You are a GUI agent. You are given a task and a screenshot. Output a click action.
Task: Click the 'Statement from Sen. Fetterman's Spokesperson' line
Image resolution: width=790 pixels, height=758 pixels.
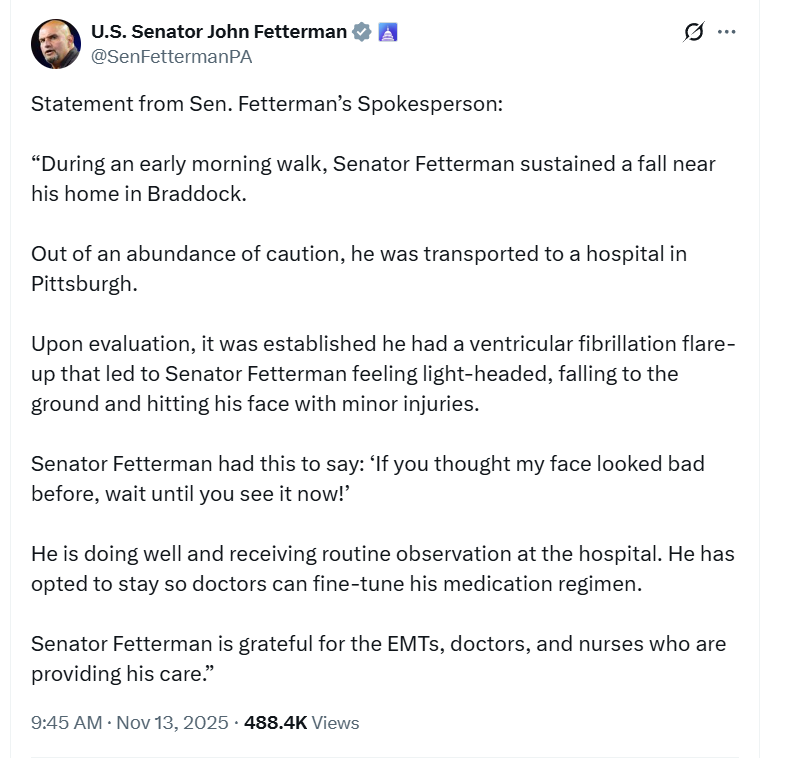tap(267, 104)
